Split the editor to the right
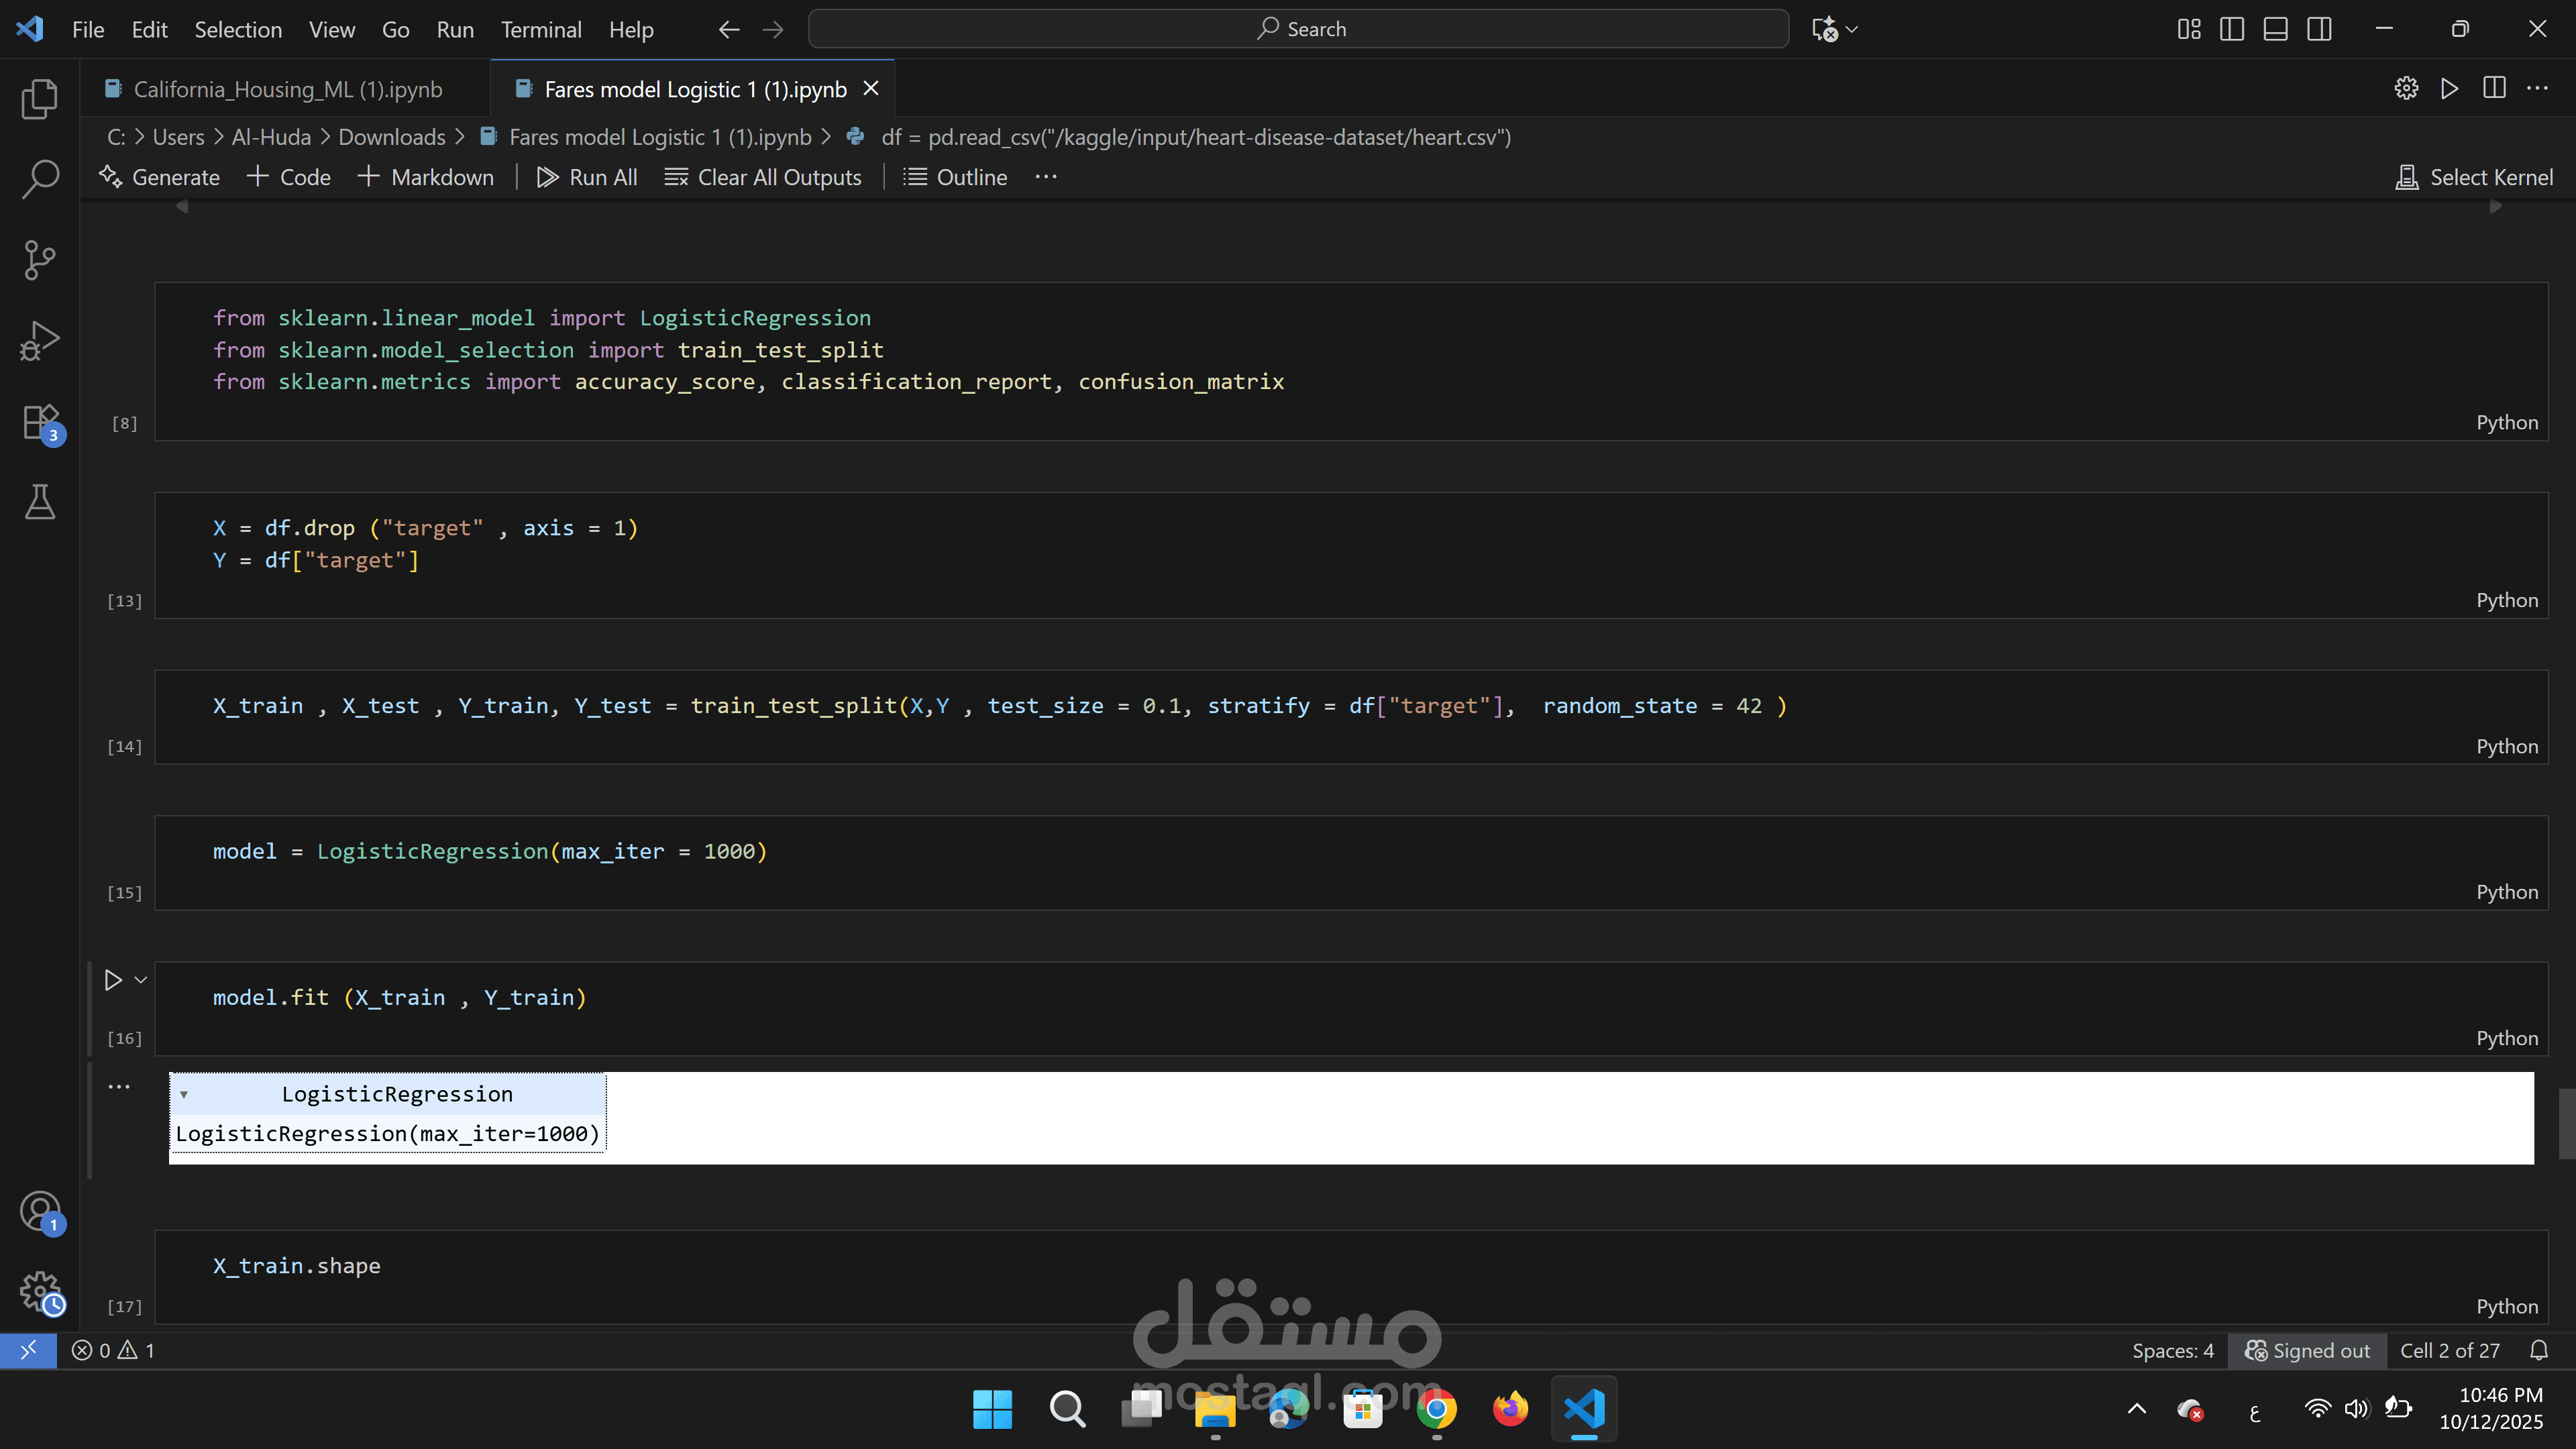The image size is (2576, 1449). [2494, 89]
